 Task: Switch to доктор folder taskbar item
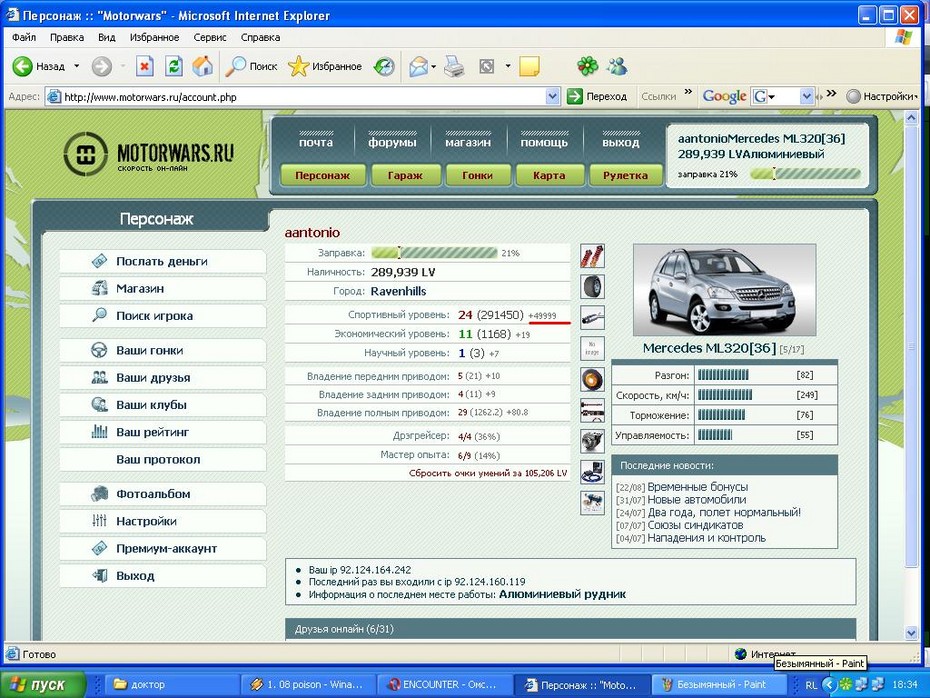[172, 684]
